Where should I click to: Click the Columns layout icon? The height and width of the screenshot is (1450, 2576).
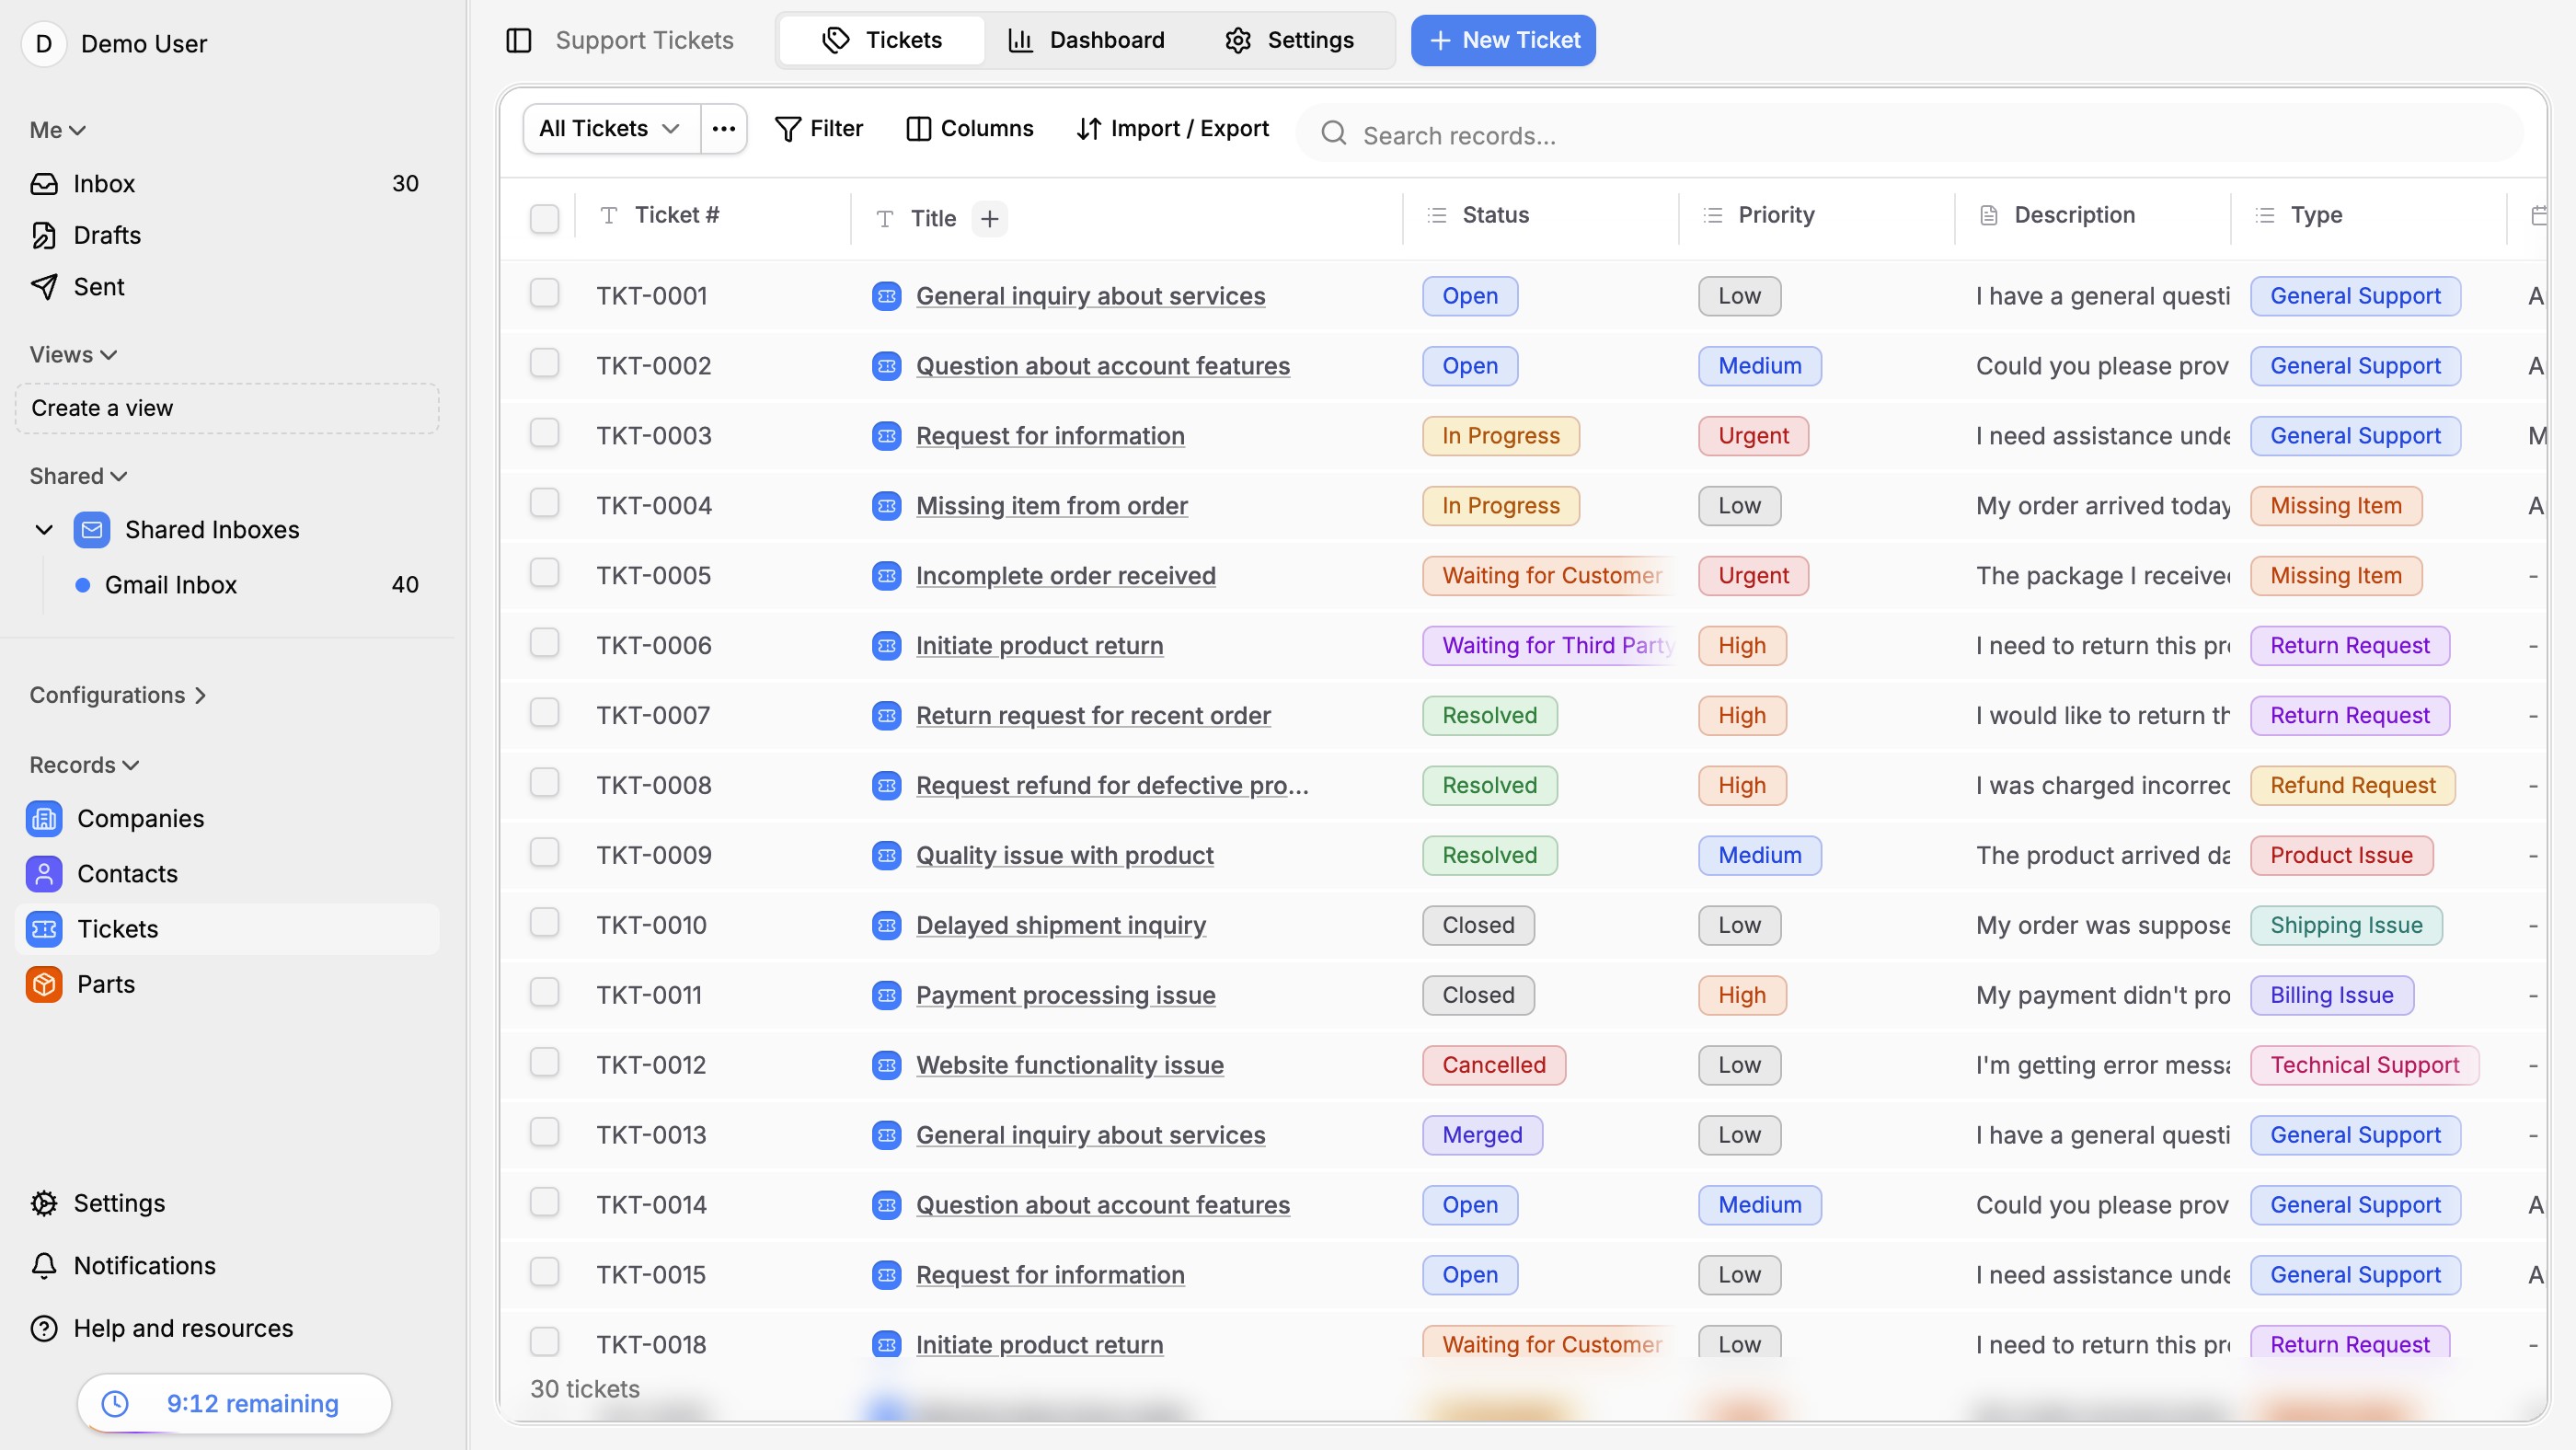(x=918, y=129)
